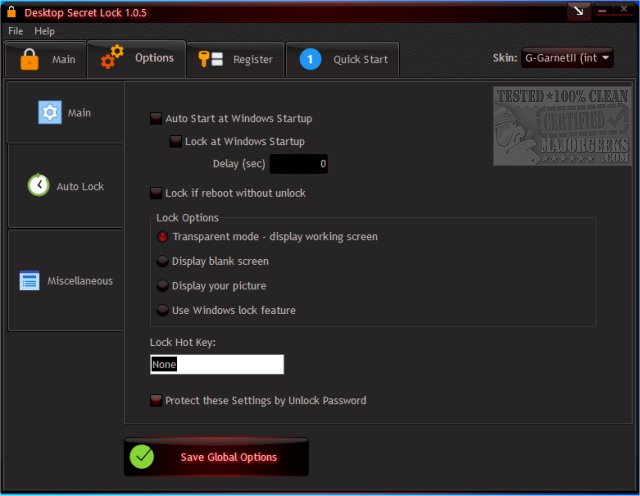Toggle Lock if reboot without unlock
This screenshot has width=640, height=496.
156,193
